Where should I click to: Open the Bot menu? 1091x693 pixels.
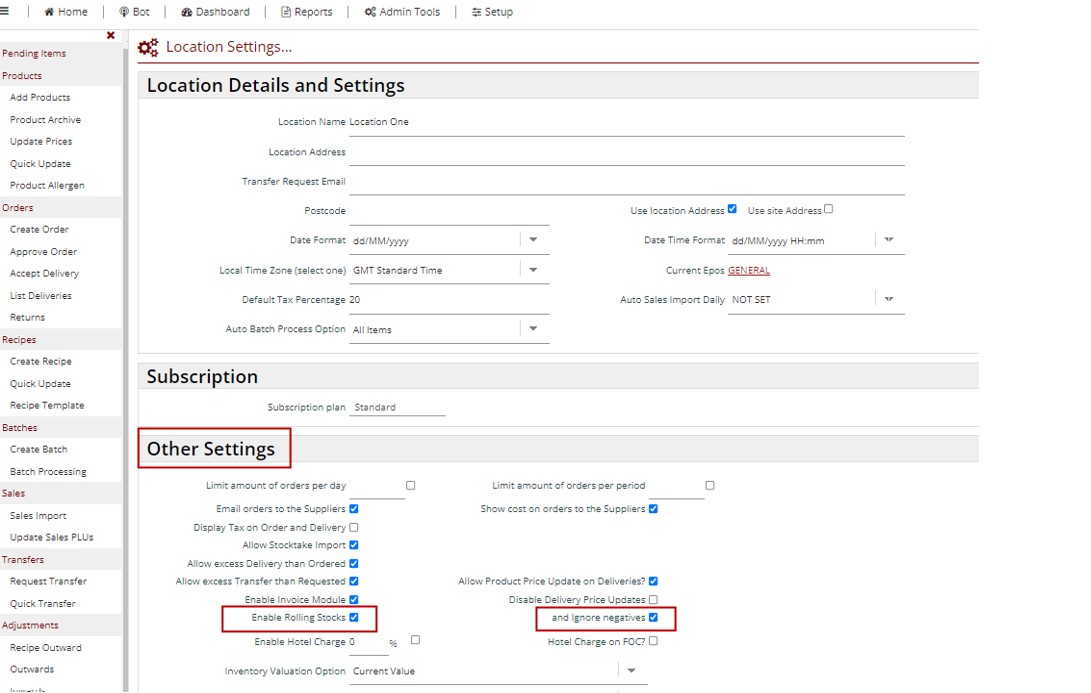pos(134,12)
